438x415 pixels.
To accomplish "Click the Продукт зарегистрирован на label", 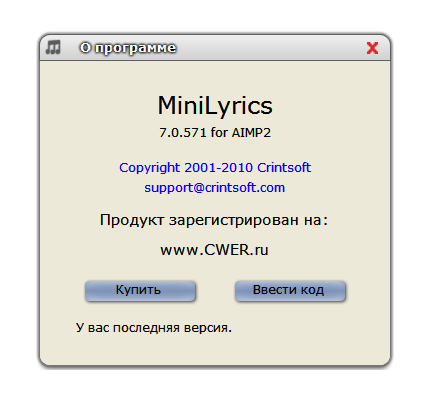I will point(214,220).
